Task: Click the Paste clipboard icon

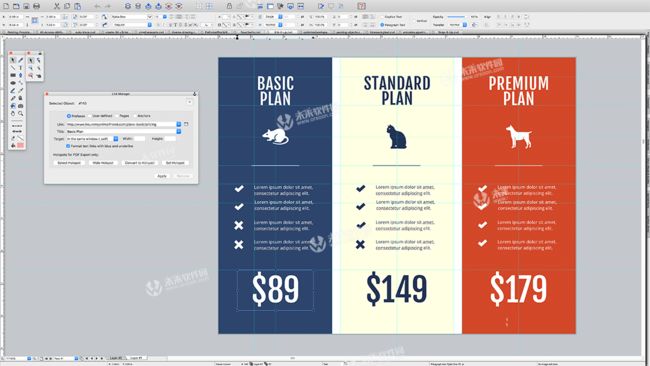Action: [78, 6]
